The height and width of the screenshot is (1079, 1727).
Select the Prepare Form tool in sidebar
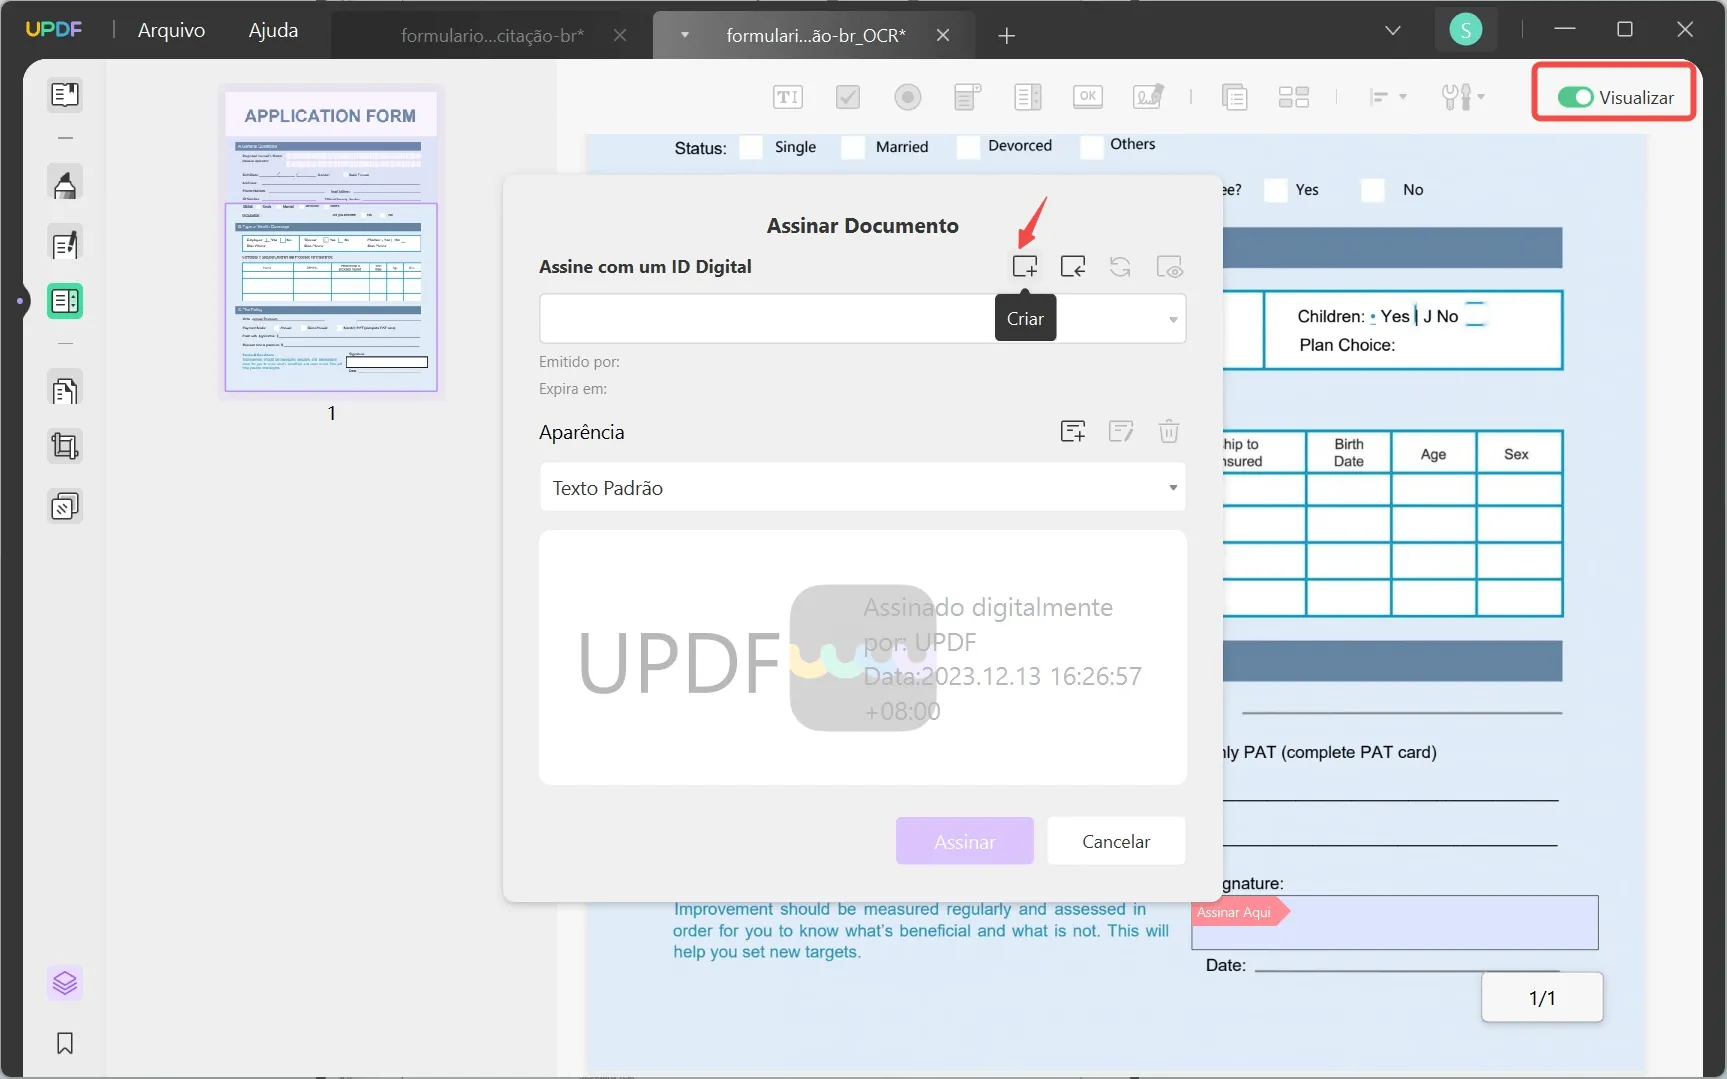tap(65, 301)
